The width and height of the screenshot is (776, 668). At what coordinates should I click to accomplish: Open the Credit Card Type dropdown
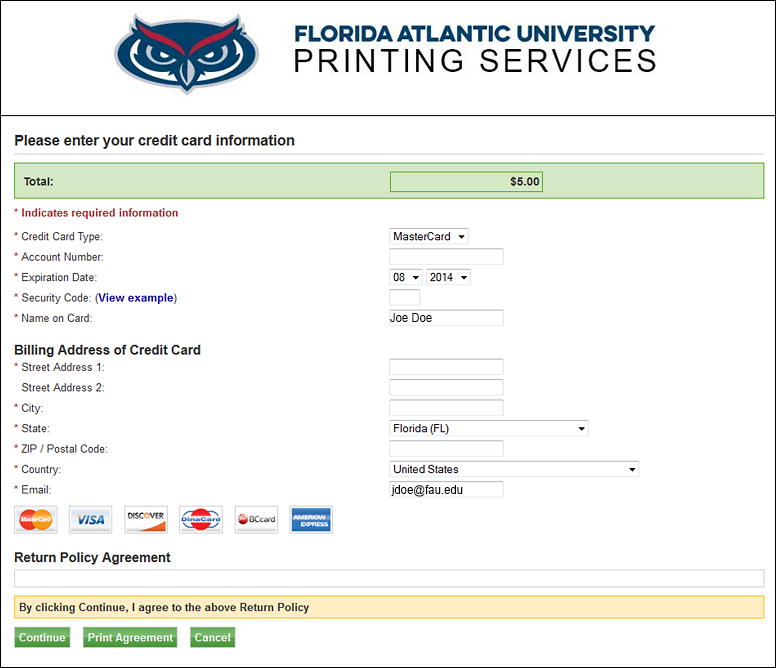(x=429, y=237)
